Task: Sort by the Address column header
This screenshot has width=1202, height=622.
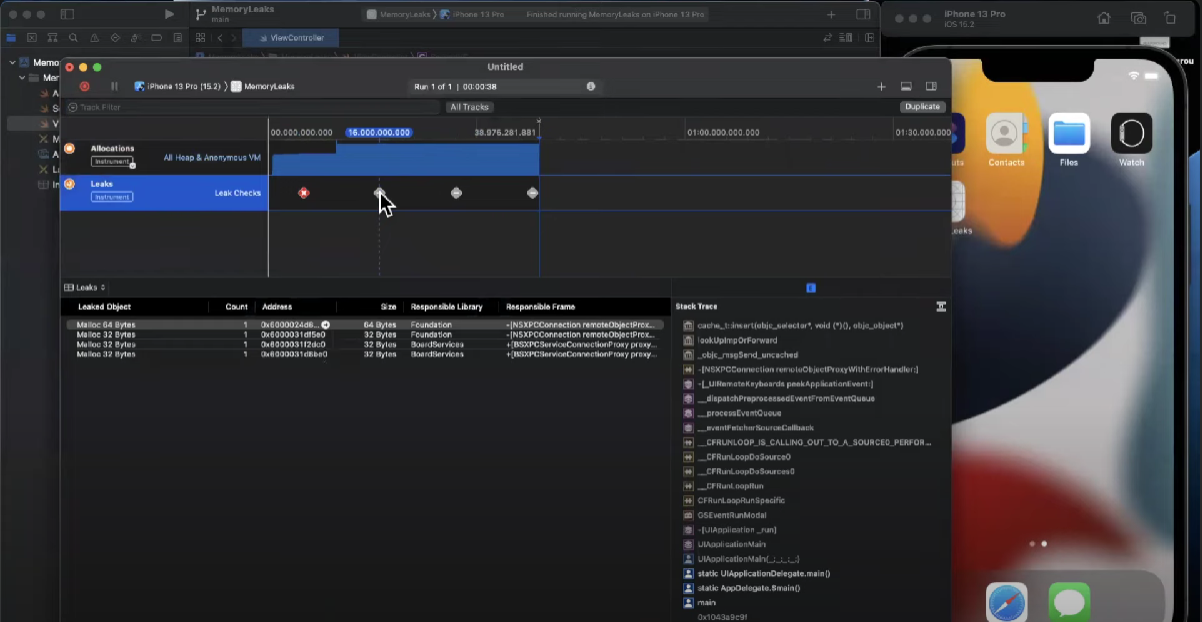Action: 276,307
